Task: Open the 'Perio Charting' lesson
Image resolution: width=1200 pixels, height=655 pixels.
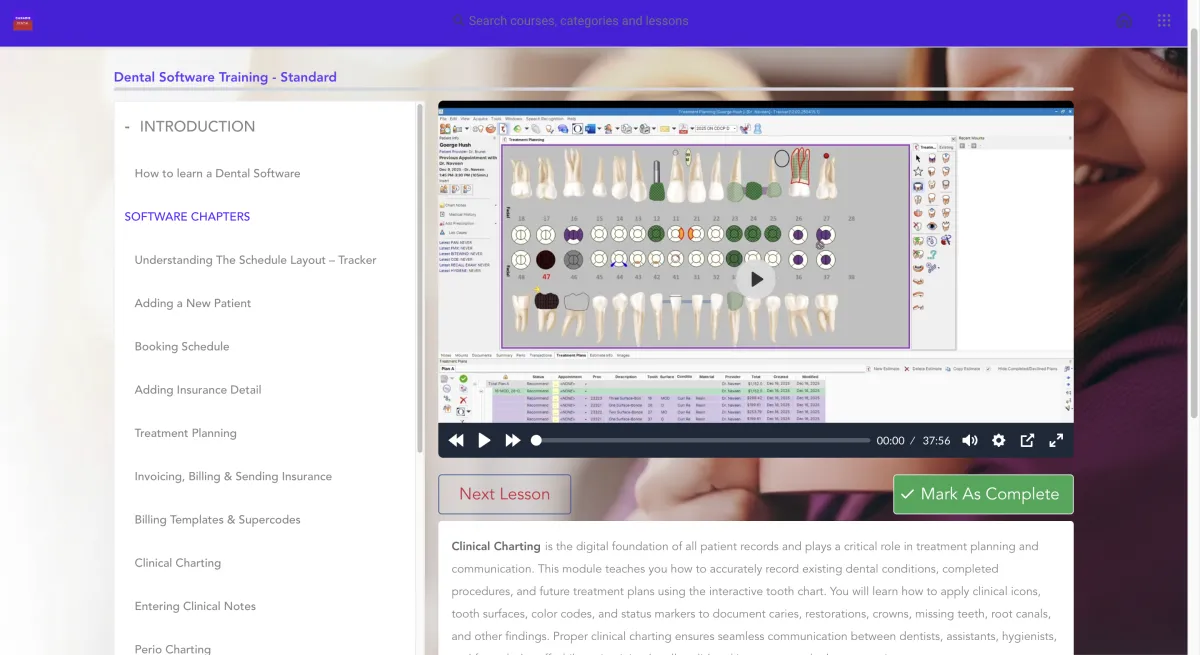Action: click(x=173, y=648)
